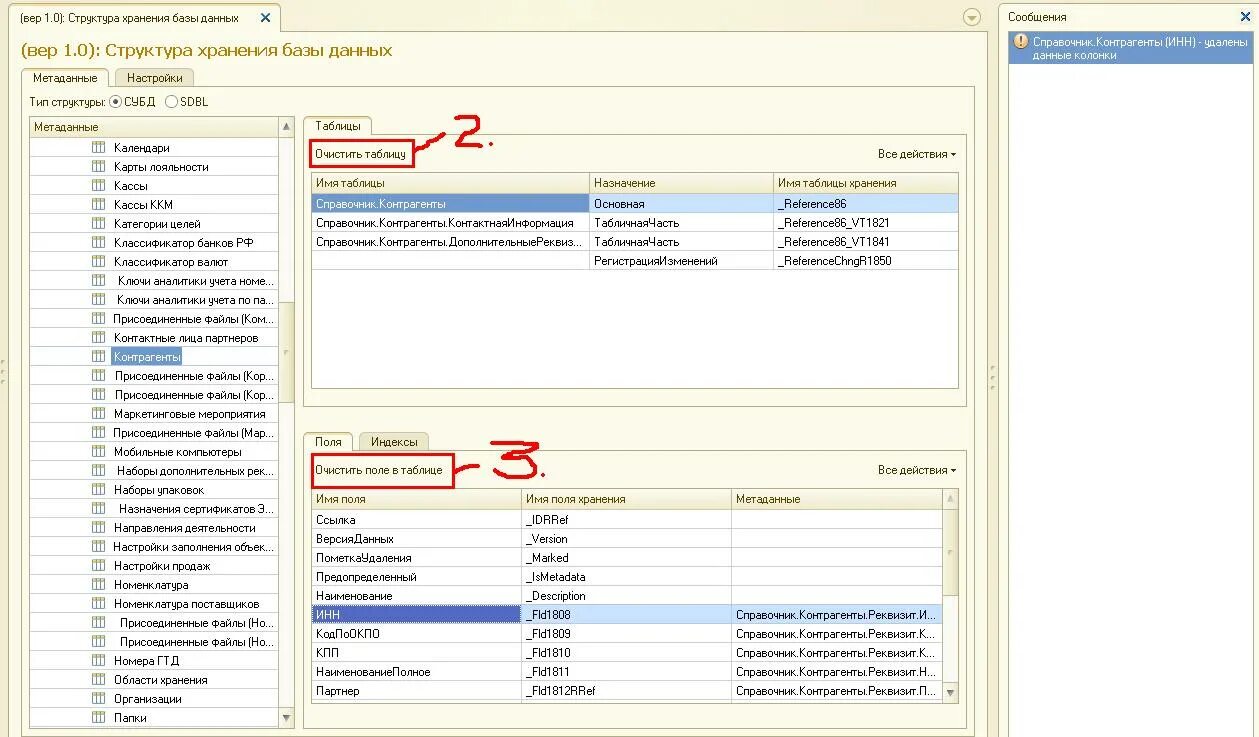The height and width of the screenshot is (737, 1259).
Task: Switch to the Настройки tab
Action: [154, 77]
